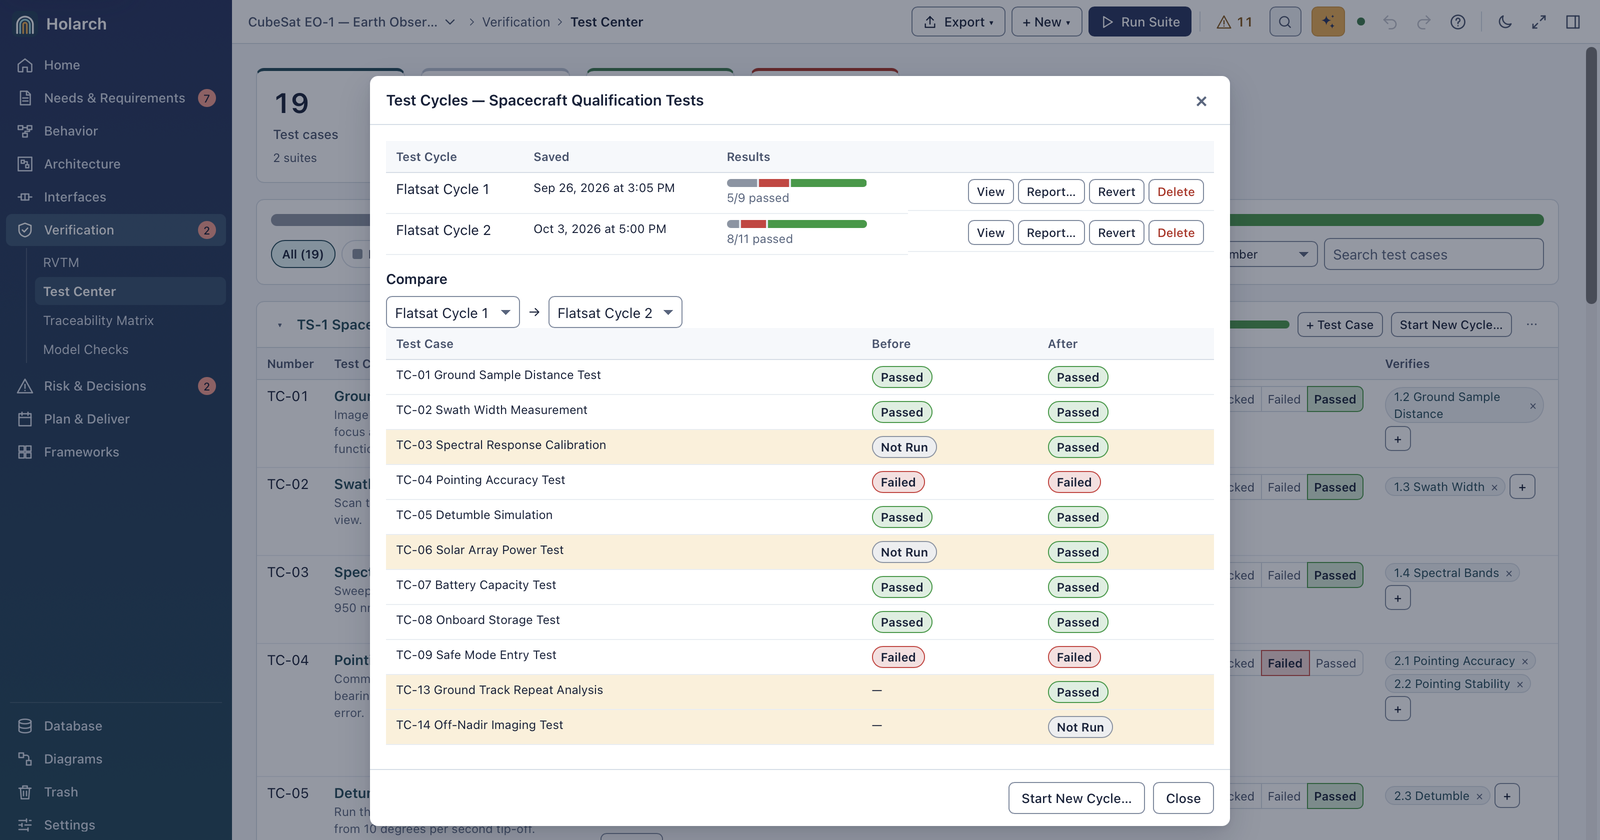
Task: Open the Interfaces section
Action: [116, 197]
